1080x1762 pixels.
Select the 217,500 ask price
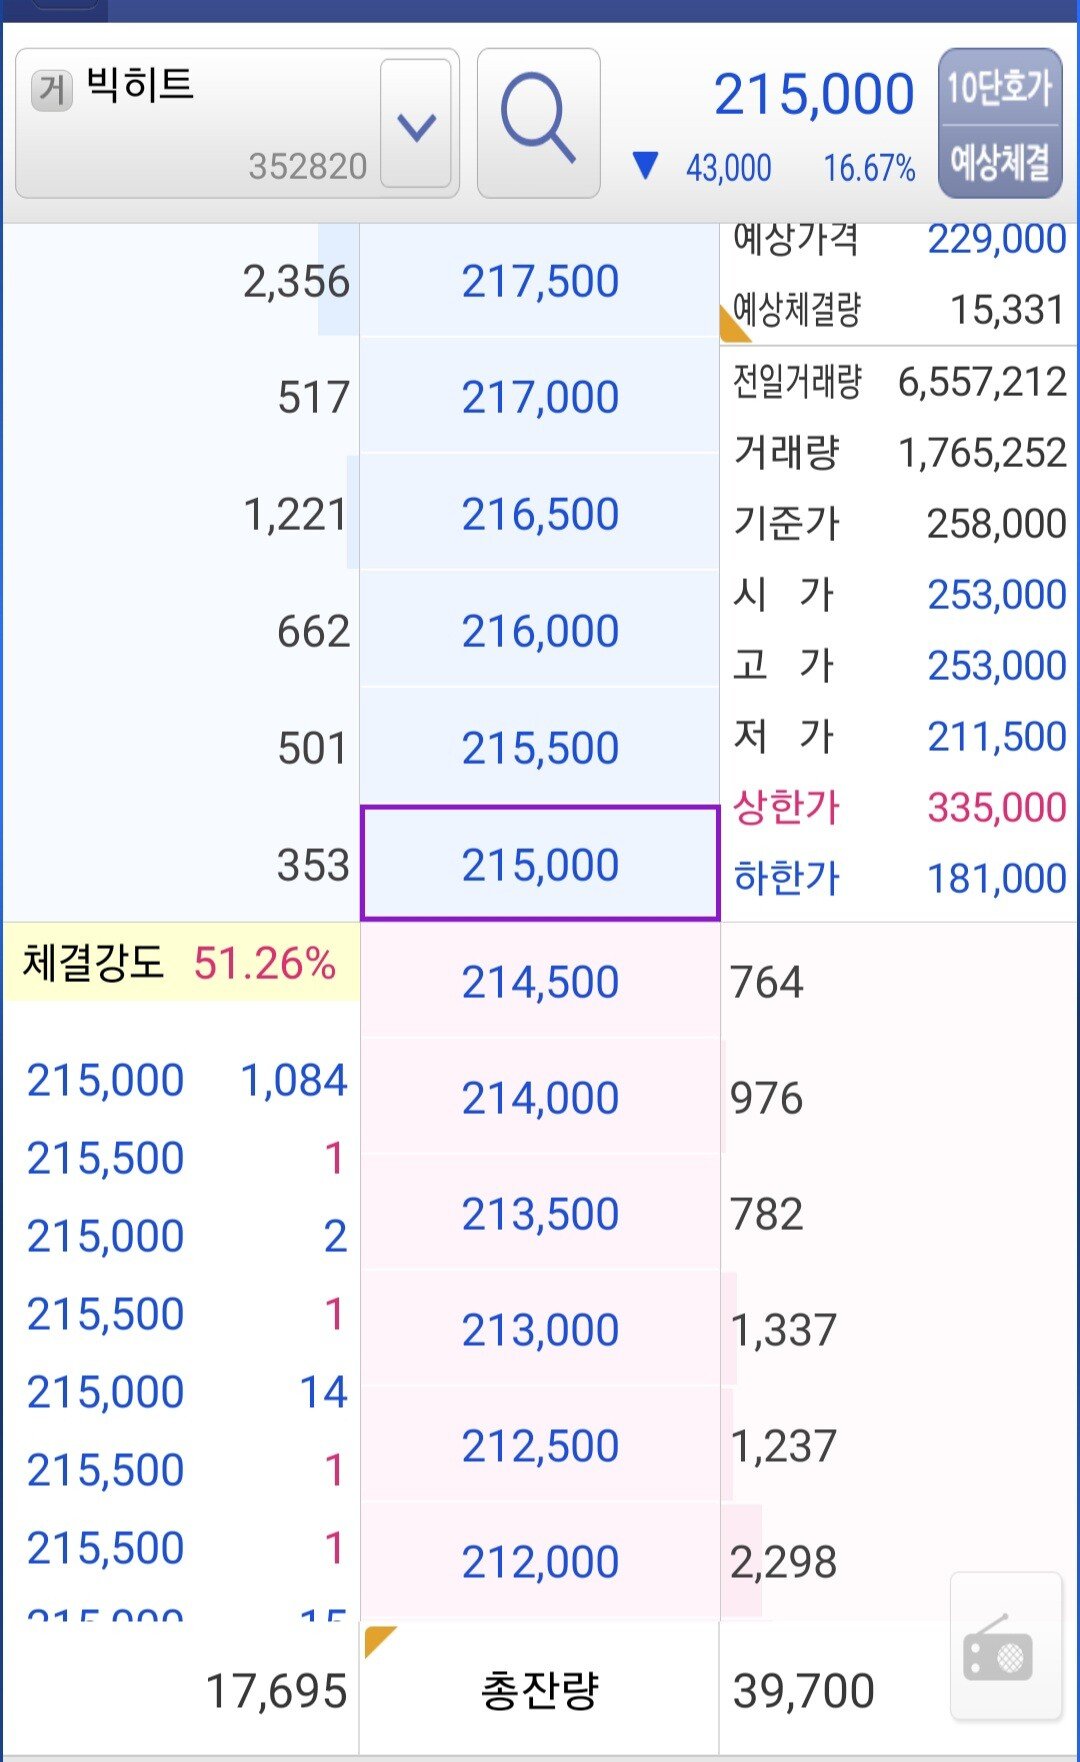pyautogui.click(x=540, y=281)
